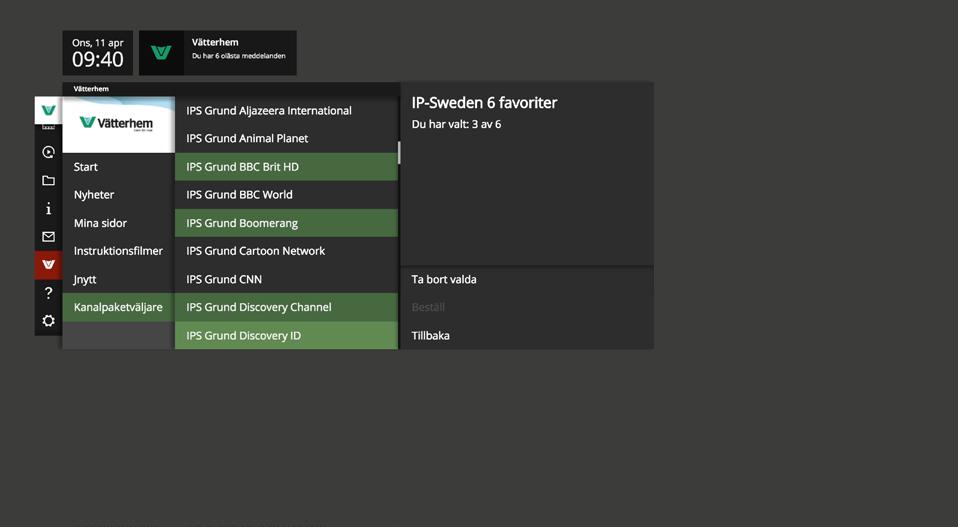Open the help question mark icon
Viewport: 958px width, 527px height.
point(48,293)
